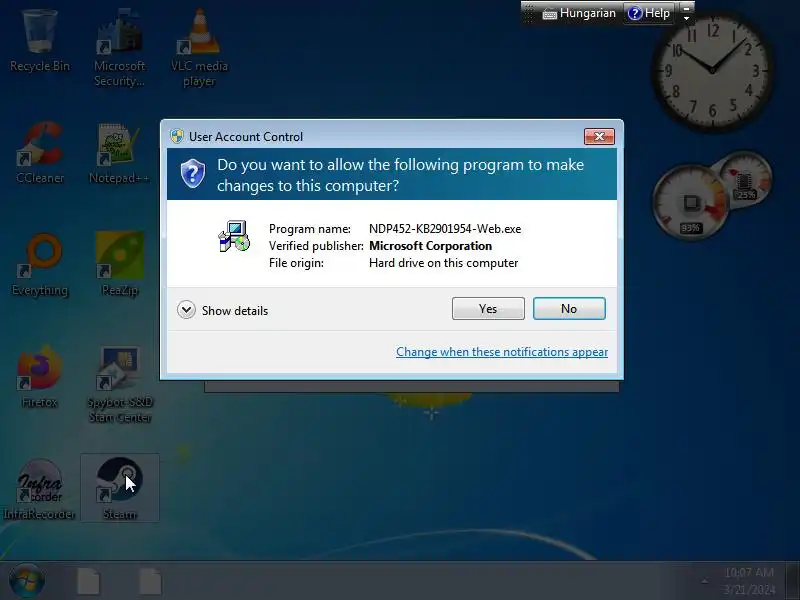Show hidden tray icons arrow
This screenshot has height=600, width=800.
(x=705, y=581)
